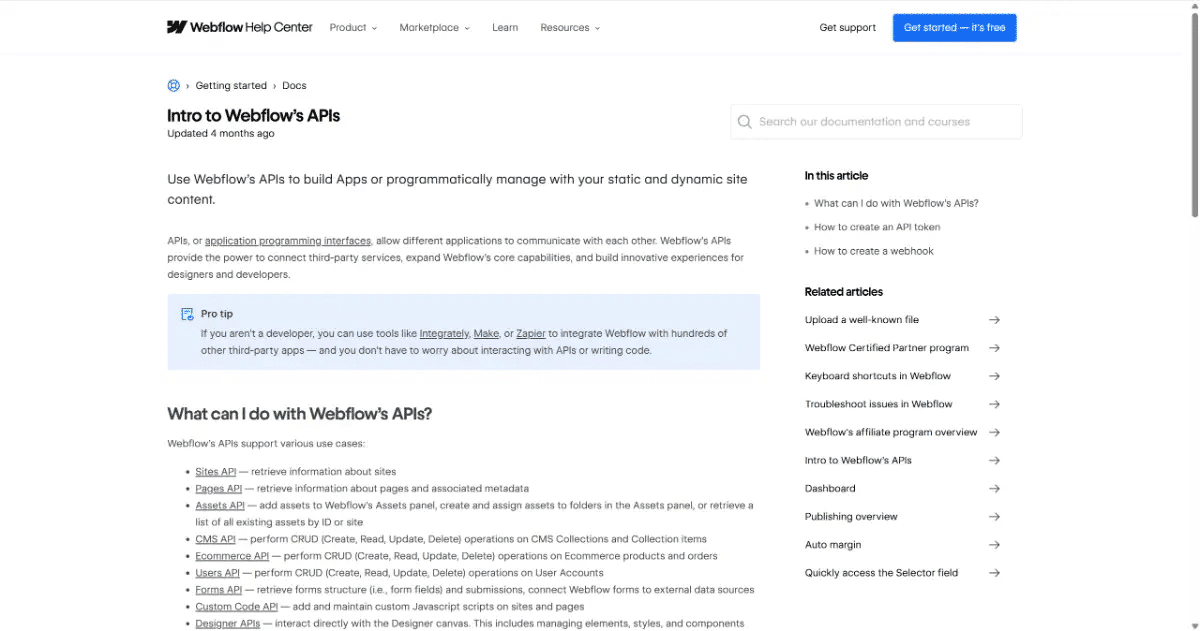Click the 'Get started — it's free' button
1200x631 pixels.
coord(954,27)
